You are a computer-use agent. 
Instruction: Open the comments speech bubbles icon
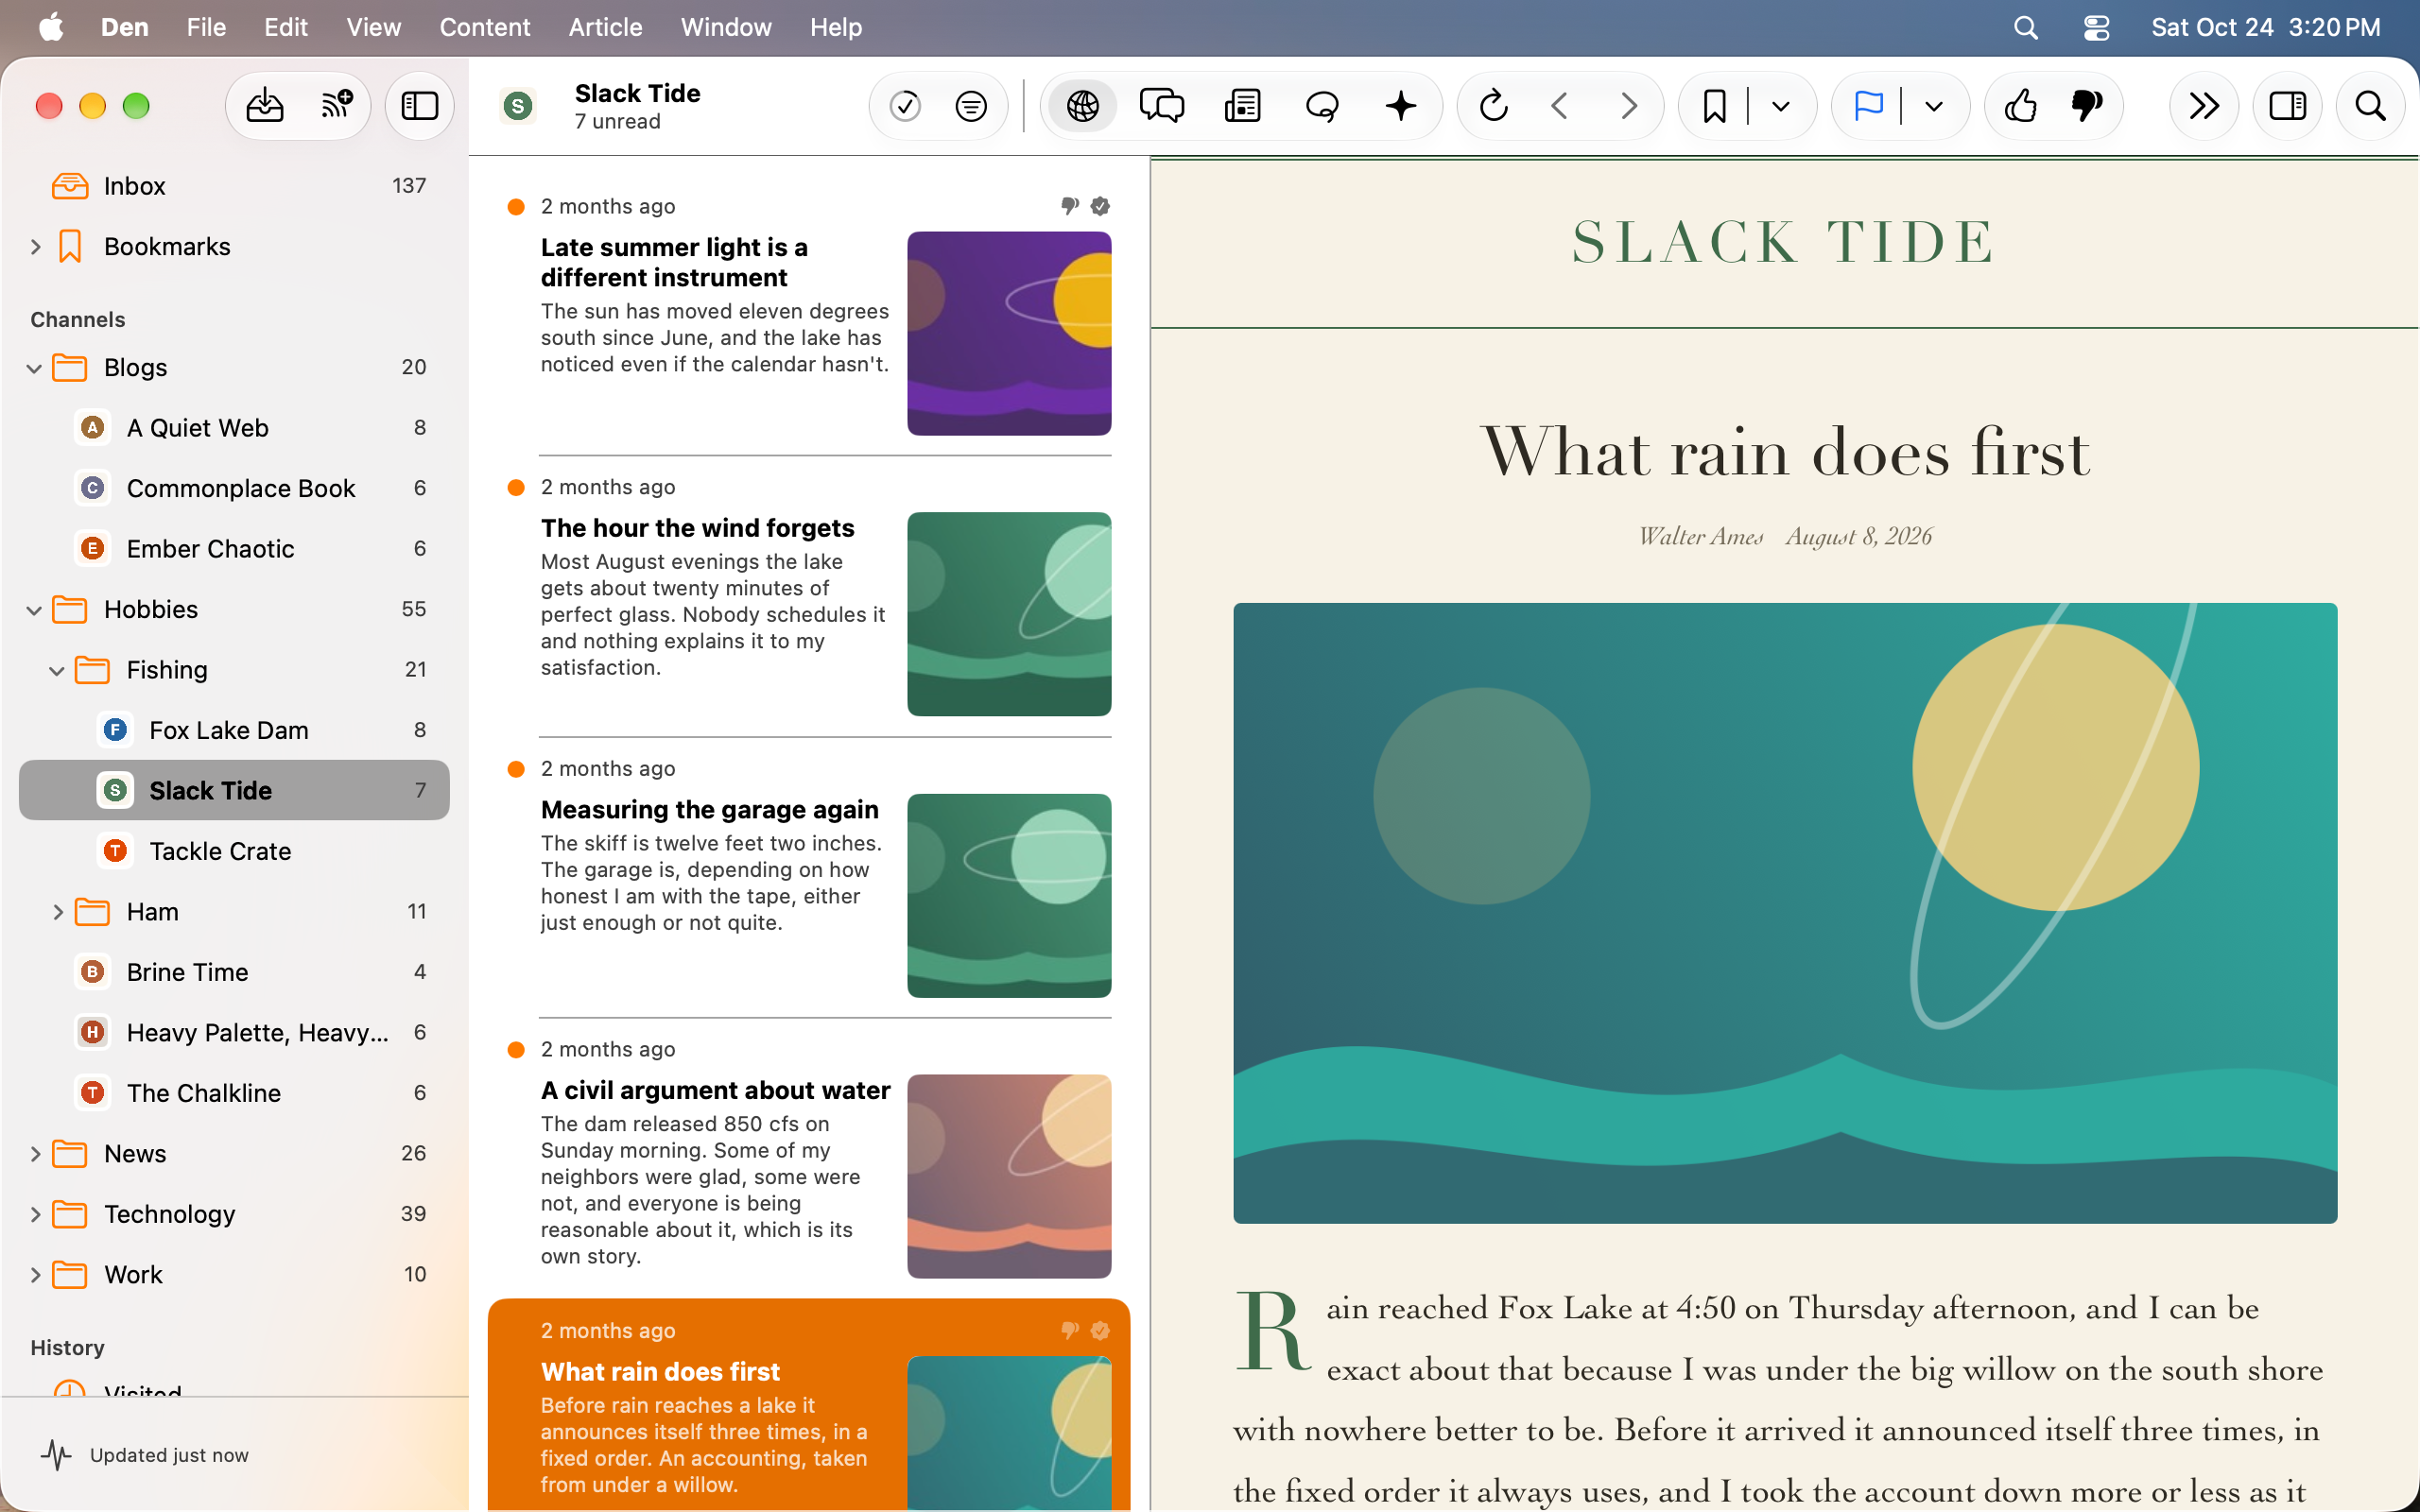(1162, 105)
